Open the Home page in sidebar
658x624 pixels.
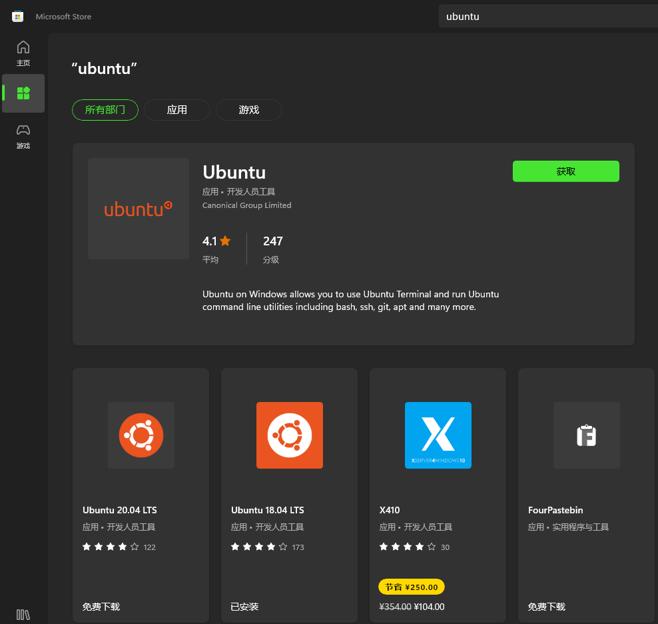pos(23,53)
